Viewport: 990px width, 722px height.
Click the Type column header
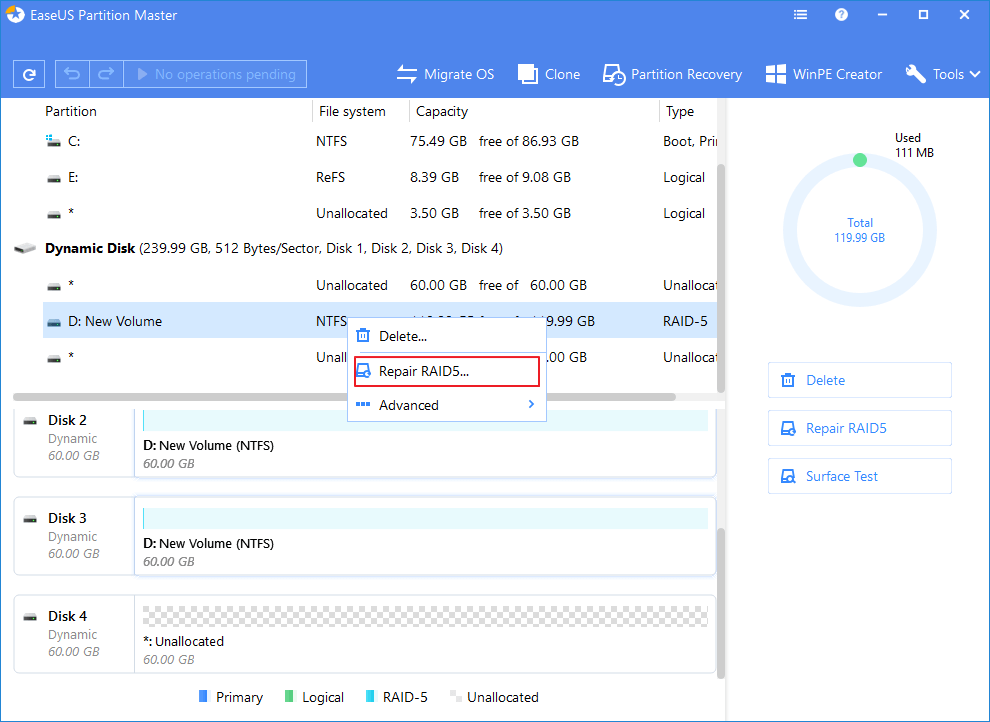tap(680, 111)
